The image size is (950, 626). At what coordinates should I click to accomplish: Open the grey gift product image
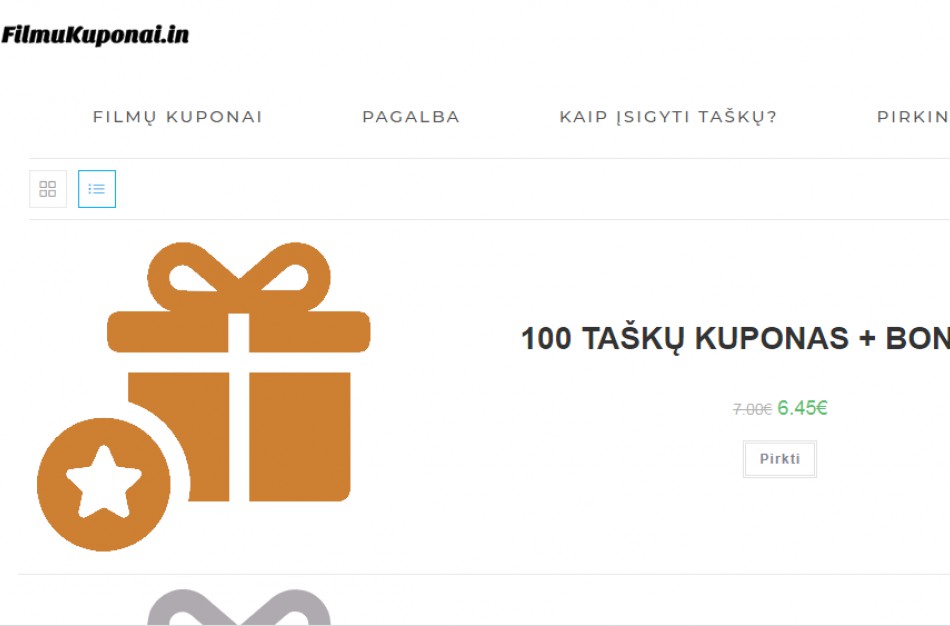pos(239,607)
